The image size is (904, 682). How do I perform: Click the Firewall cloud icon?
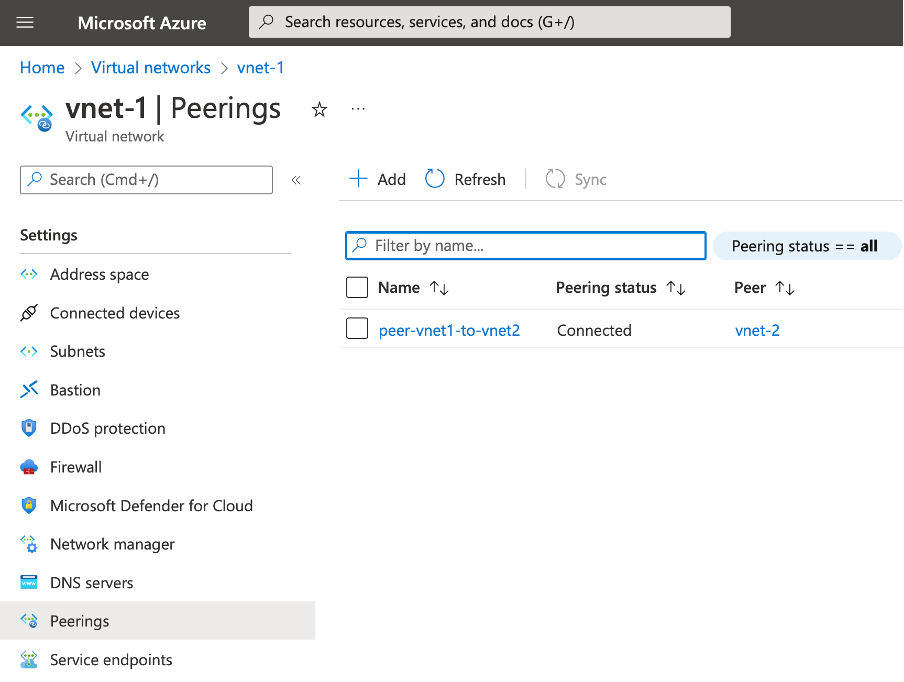(29, 467)
